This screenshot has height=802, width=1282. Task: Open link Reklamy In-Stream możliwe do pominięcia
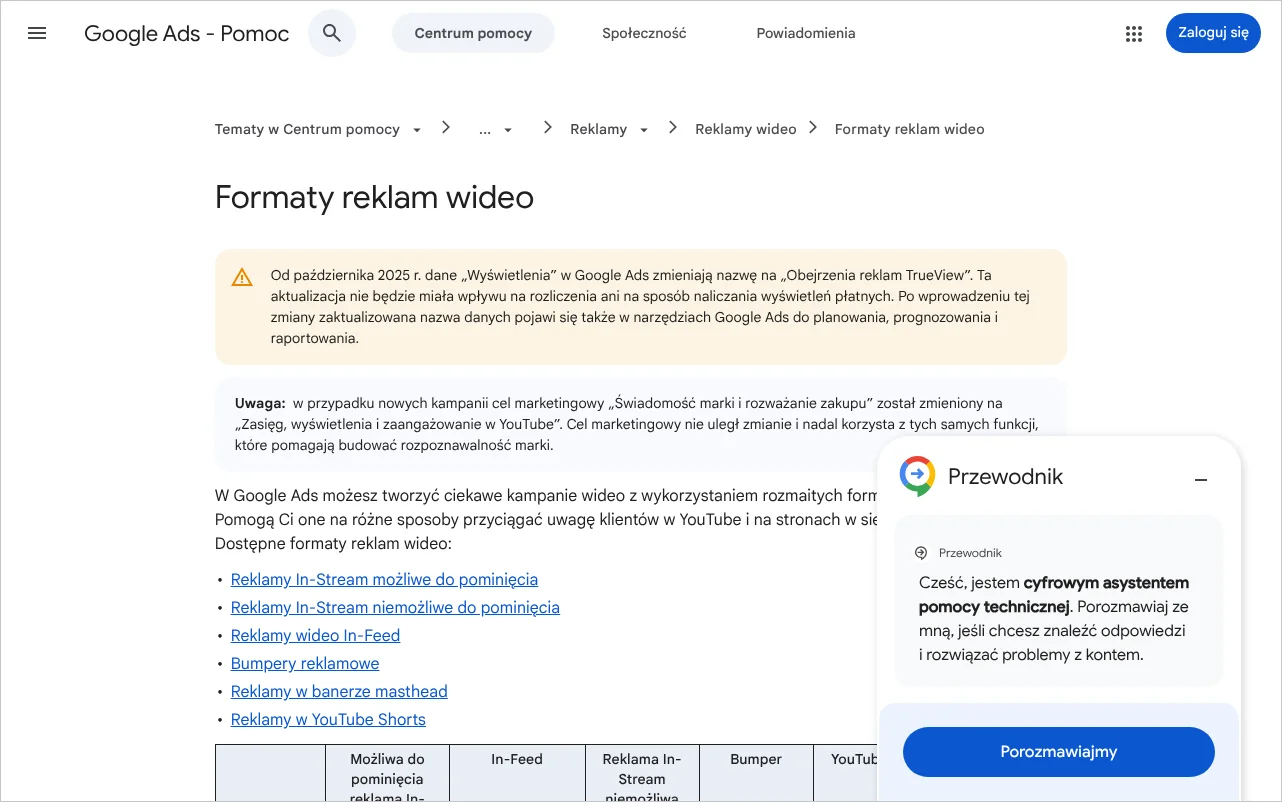tap(384, 580)
